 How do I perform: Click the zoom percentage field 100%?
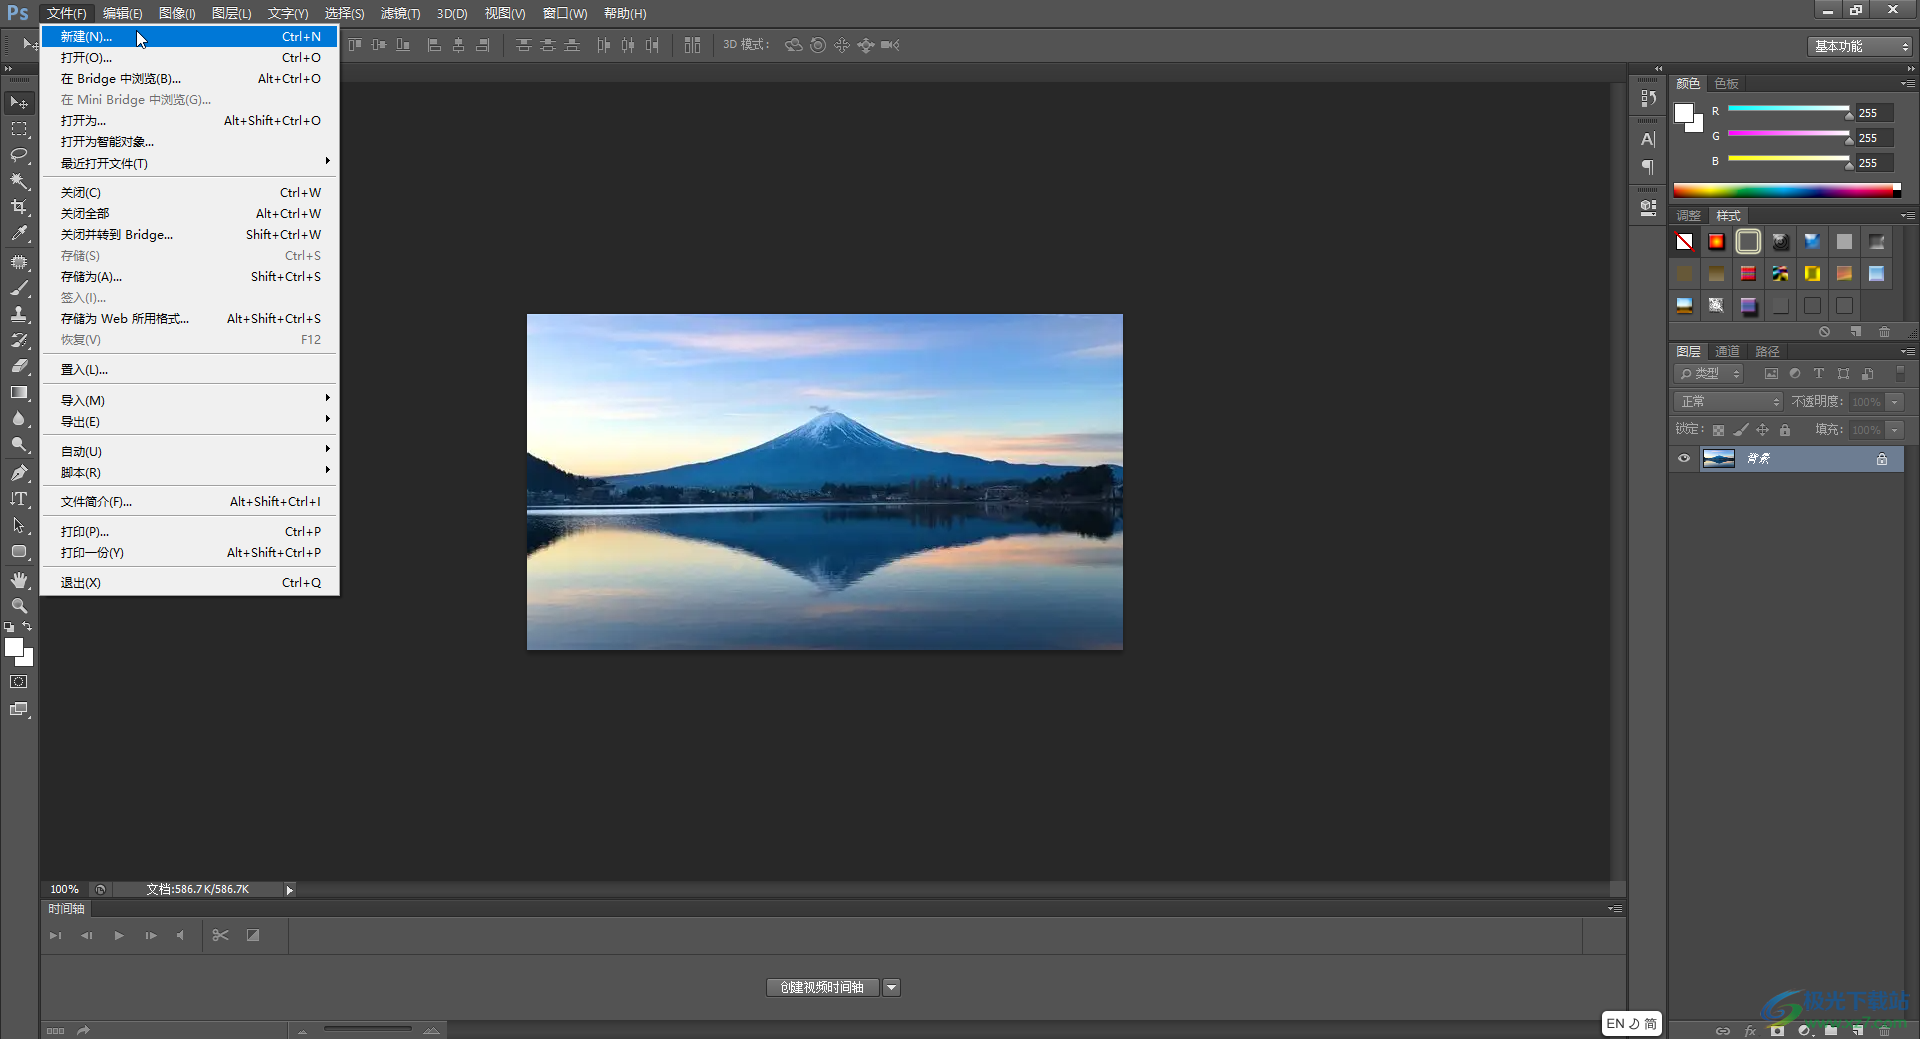[65, 889]
